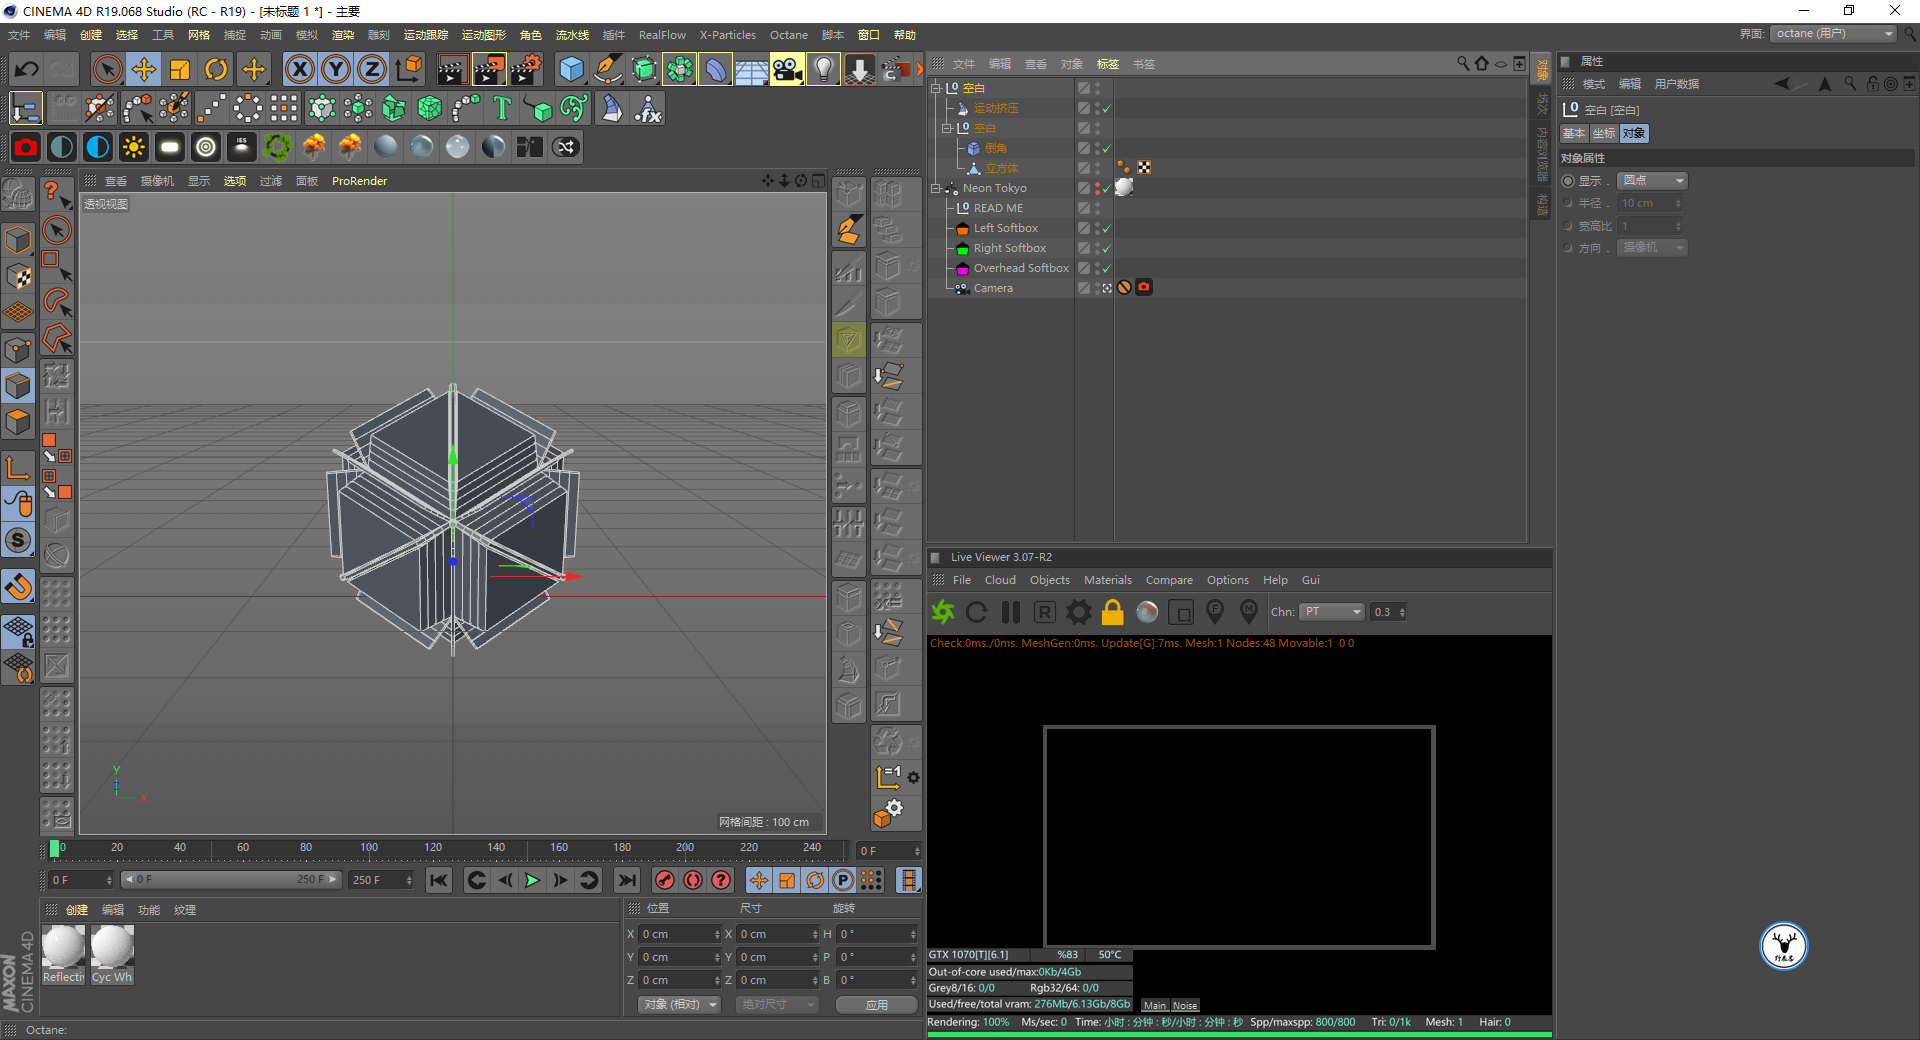
Task: Collapse top 空白 null object
Action: [937, 88]
